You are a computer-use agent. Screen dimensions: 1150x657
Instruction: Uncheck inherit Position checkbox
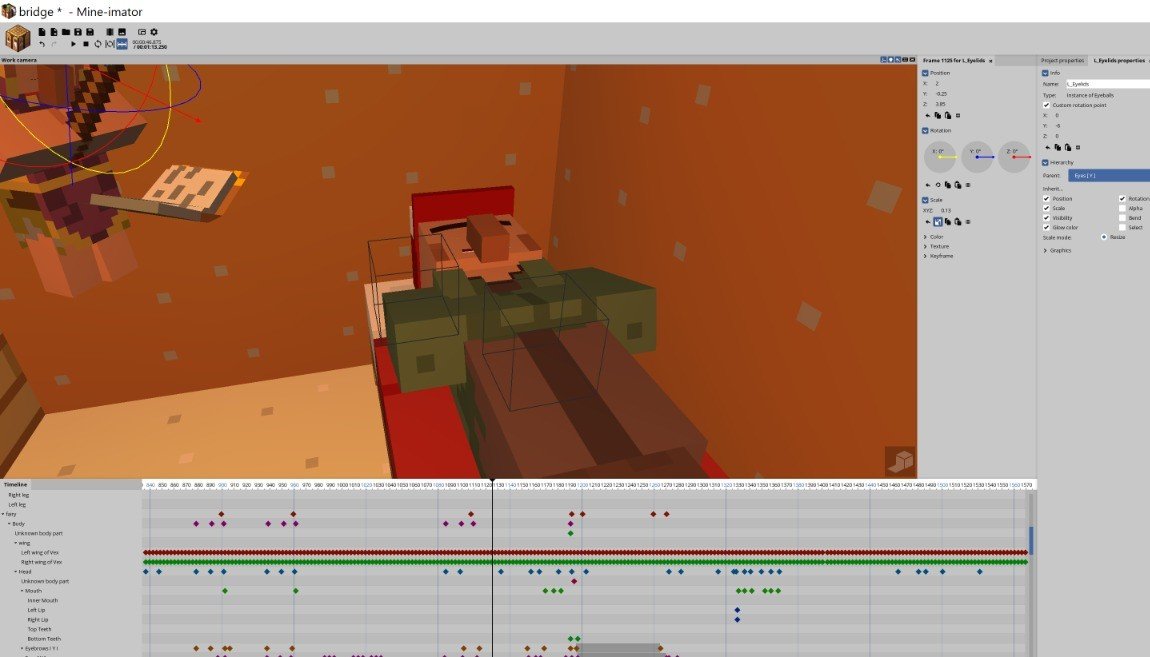(x=1047, y=199)
